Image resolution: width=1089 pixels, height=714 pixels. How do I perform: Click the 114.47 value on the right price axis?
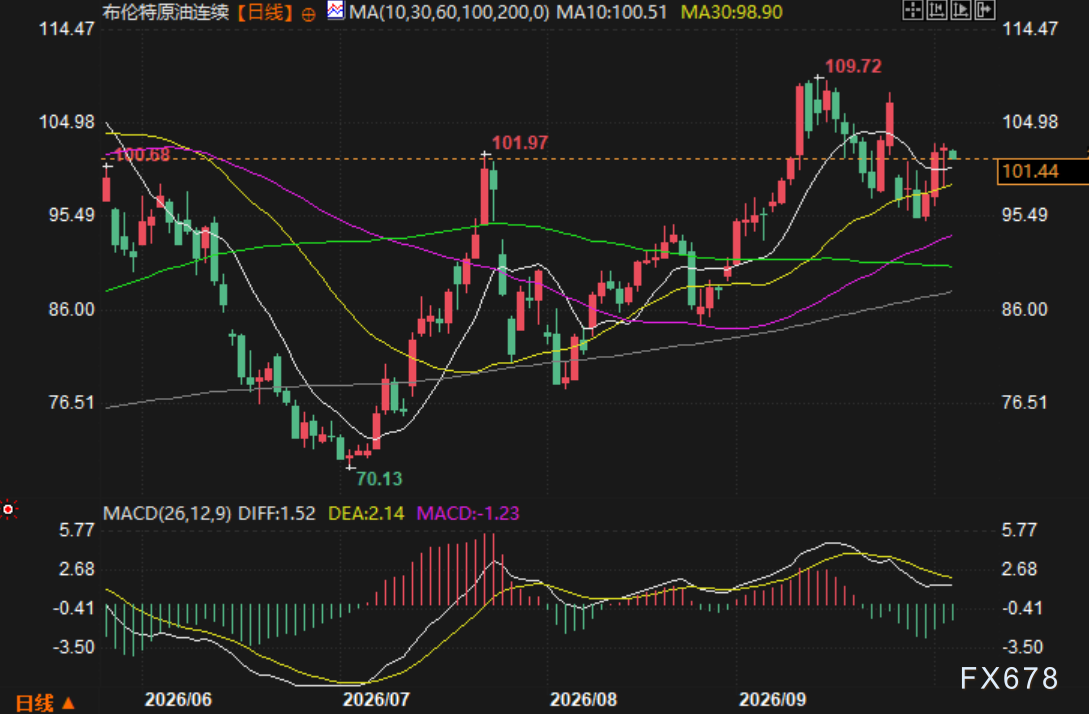click(1030, 29)
